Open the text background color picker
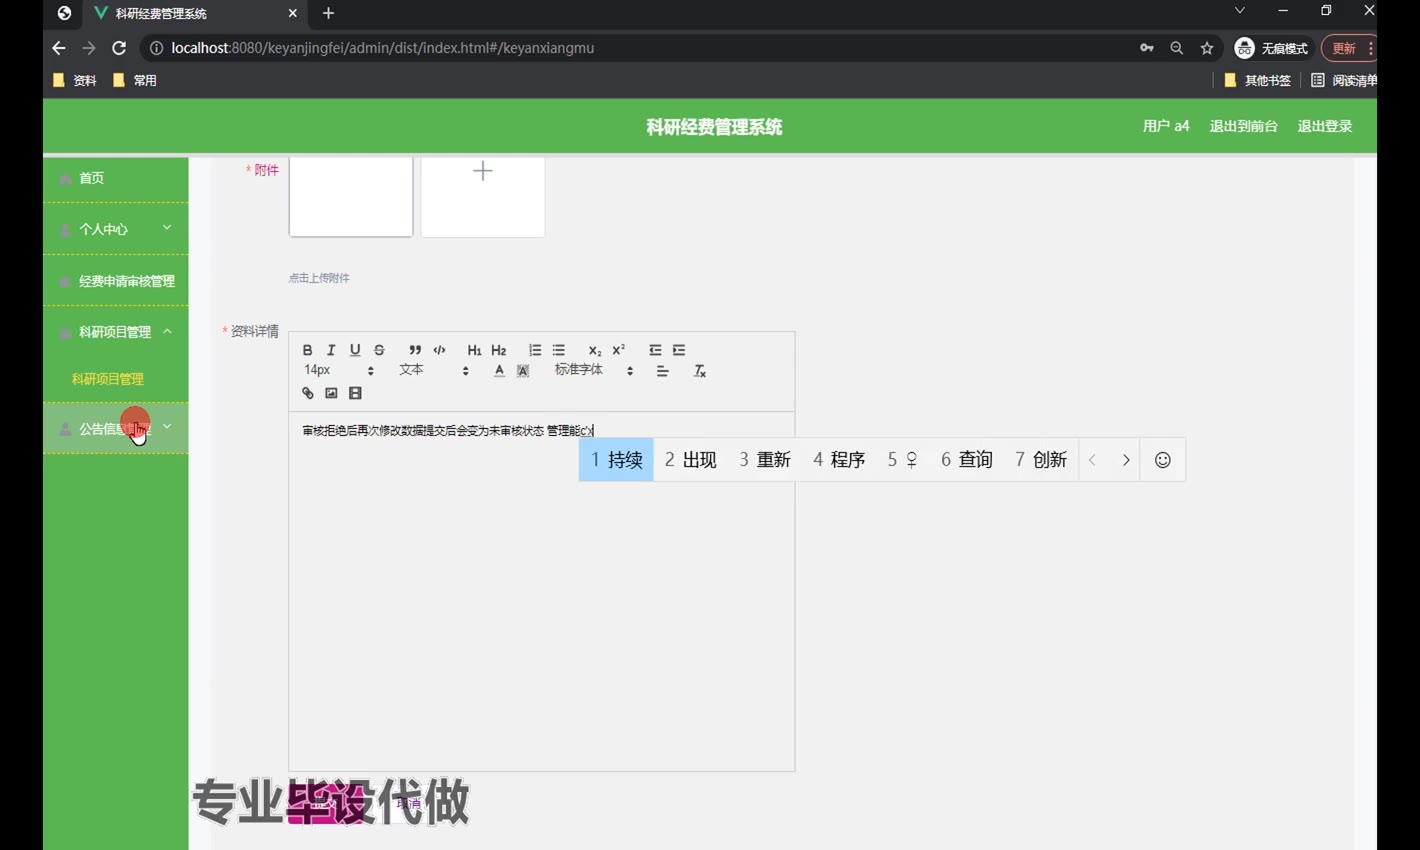Viewport: 1420px width, 850px height. [x=523, y=371]
